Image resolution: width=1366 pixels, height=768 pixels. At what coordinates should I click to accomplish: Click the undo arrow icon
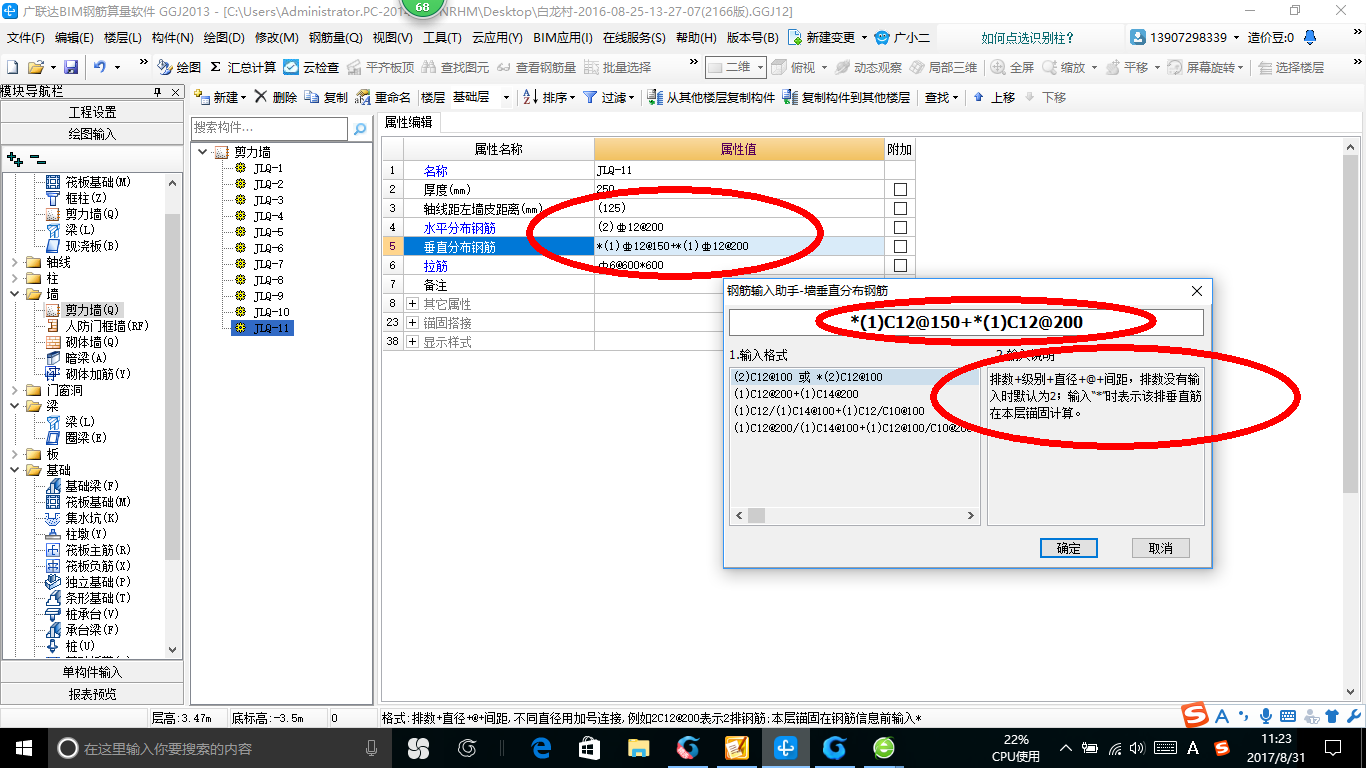(x=100, y=67)
